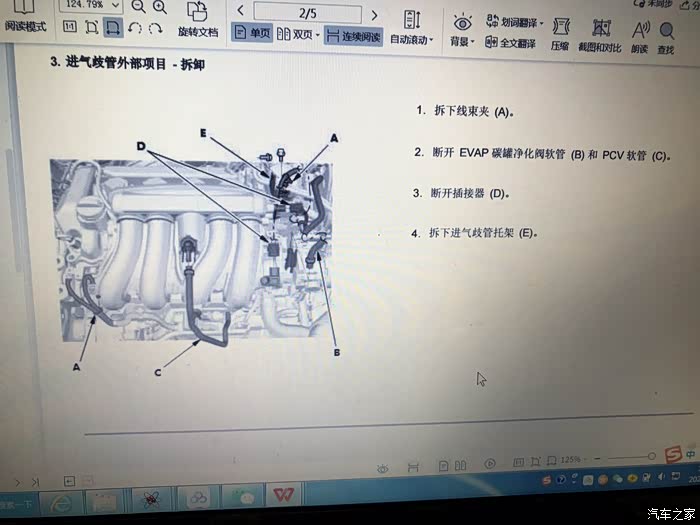Jump to last page in bottom bar

pyautogui.click(x=35, y=482)
